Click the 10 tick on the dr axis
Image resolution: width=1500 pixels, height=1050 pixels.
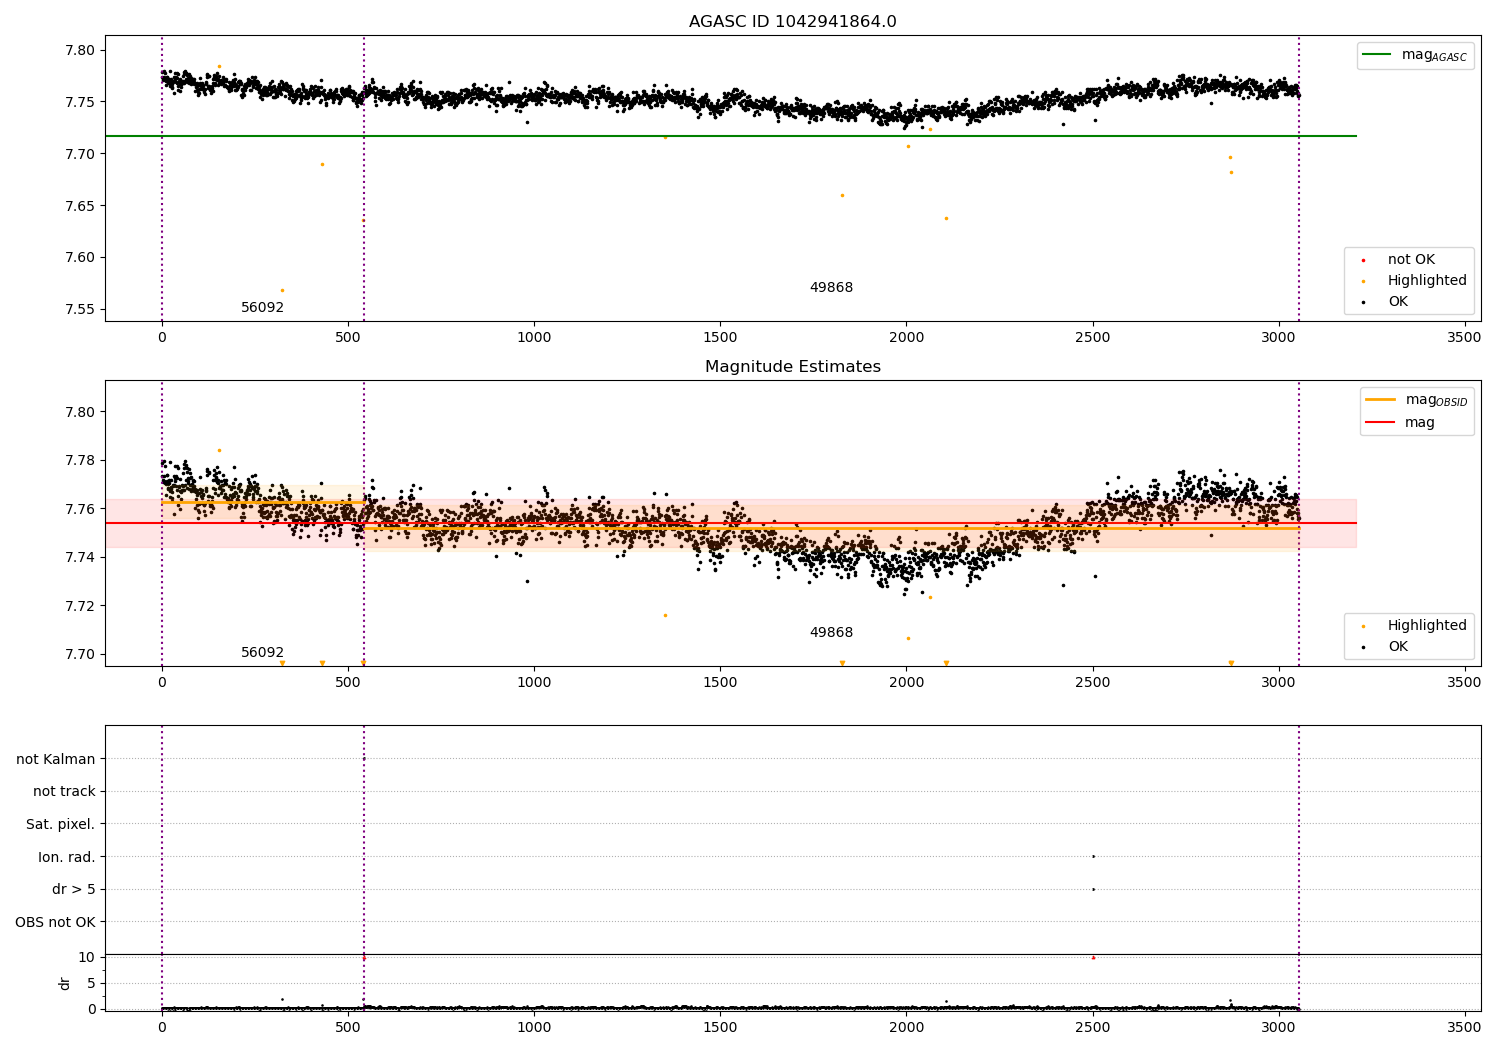point(87,957)
